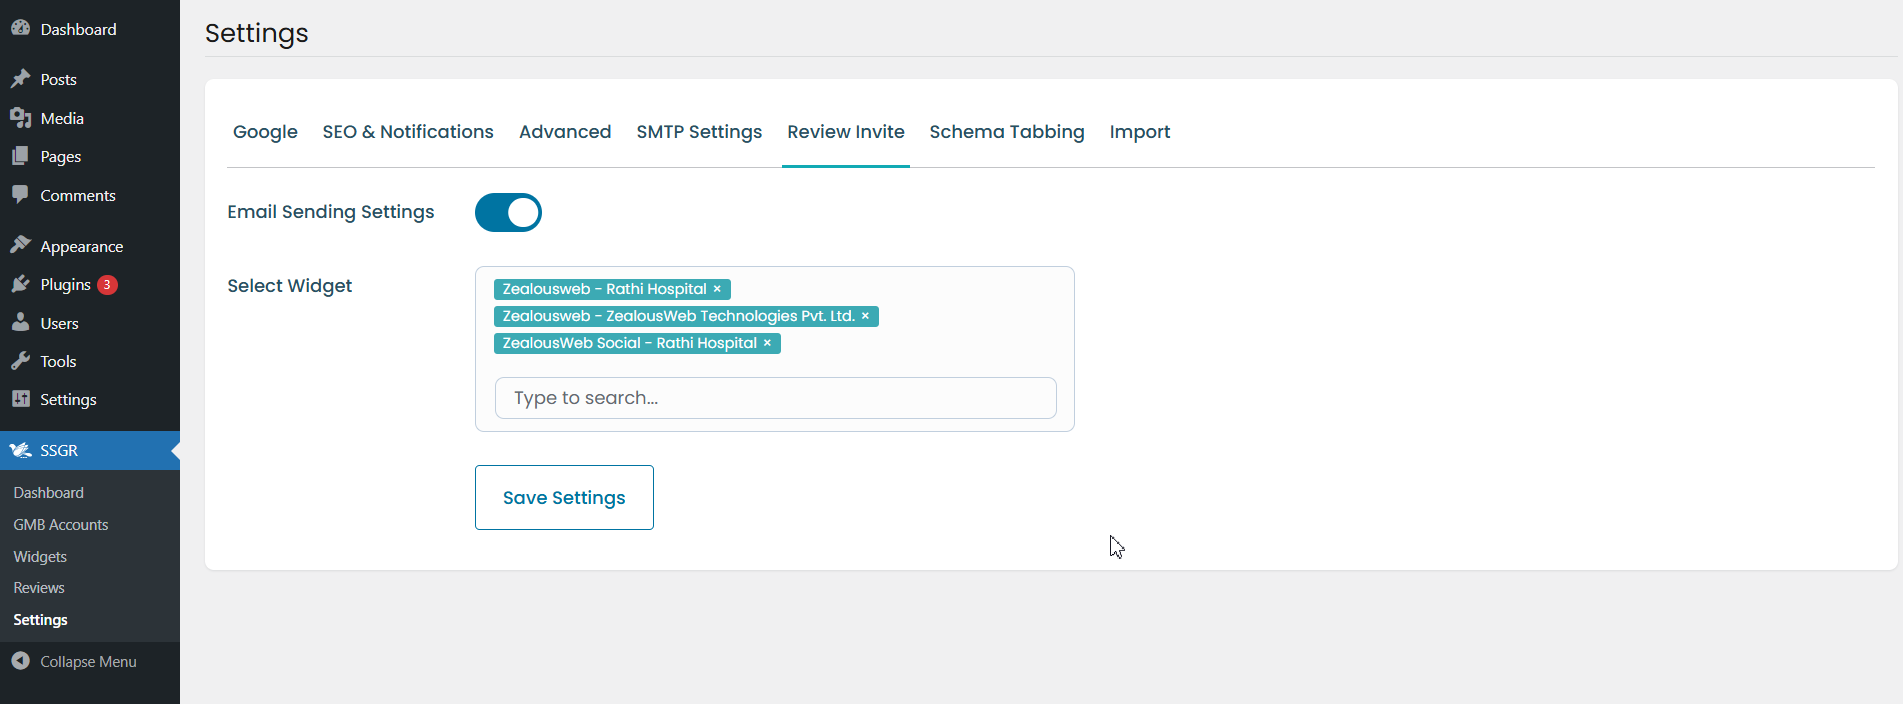The width and height of the screenshot is (1903, 704).
Task: Click the Collapse Menu arrow icon
Action: click(20, 661)
